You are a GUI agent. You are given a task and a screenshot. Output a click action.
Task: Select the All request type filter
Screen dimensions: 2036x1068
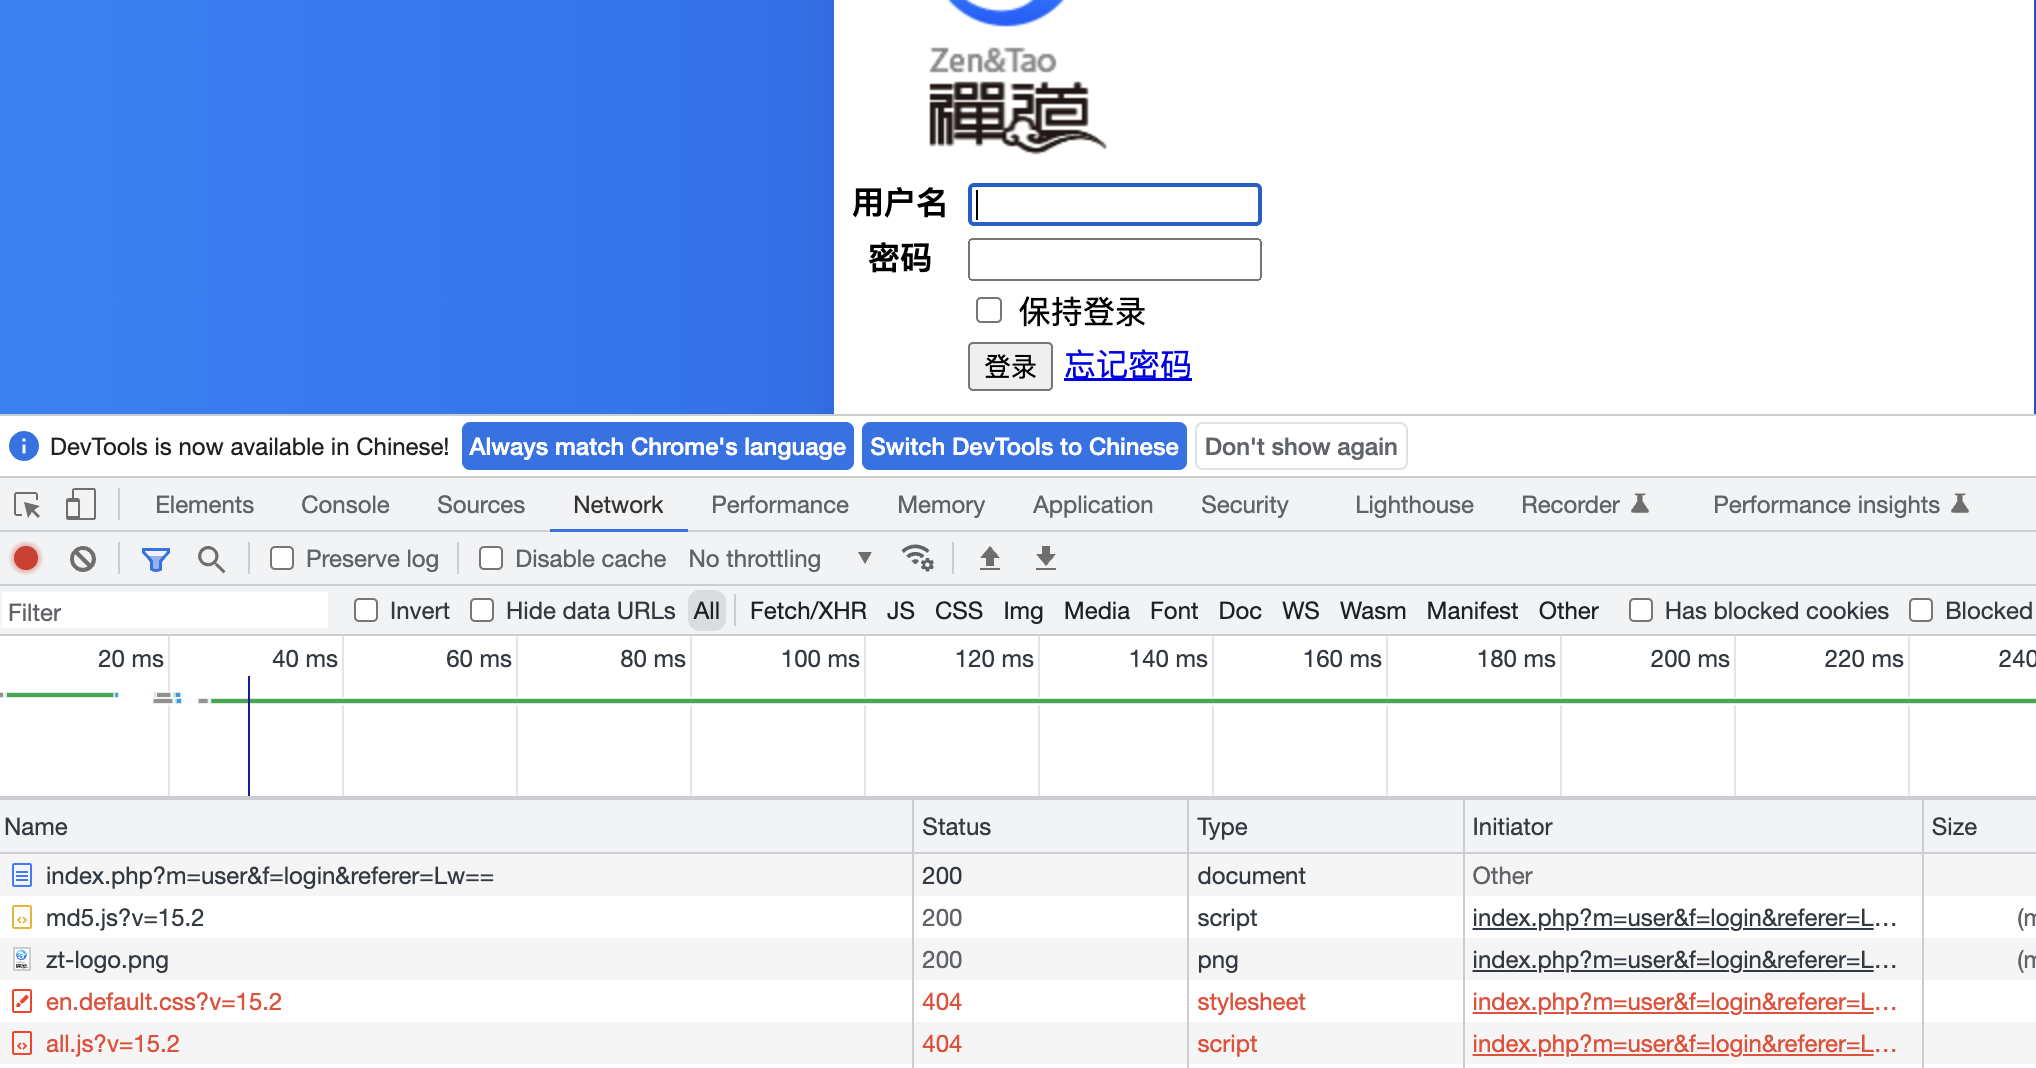[x=707, y=611]
